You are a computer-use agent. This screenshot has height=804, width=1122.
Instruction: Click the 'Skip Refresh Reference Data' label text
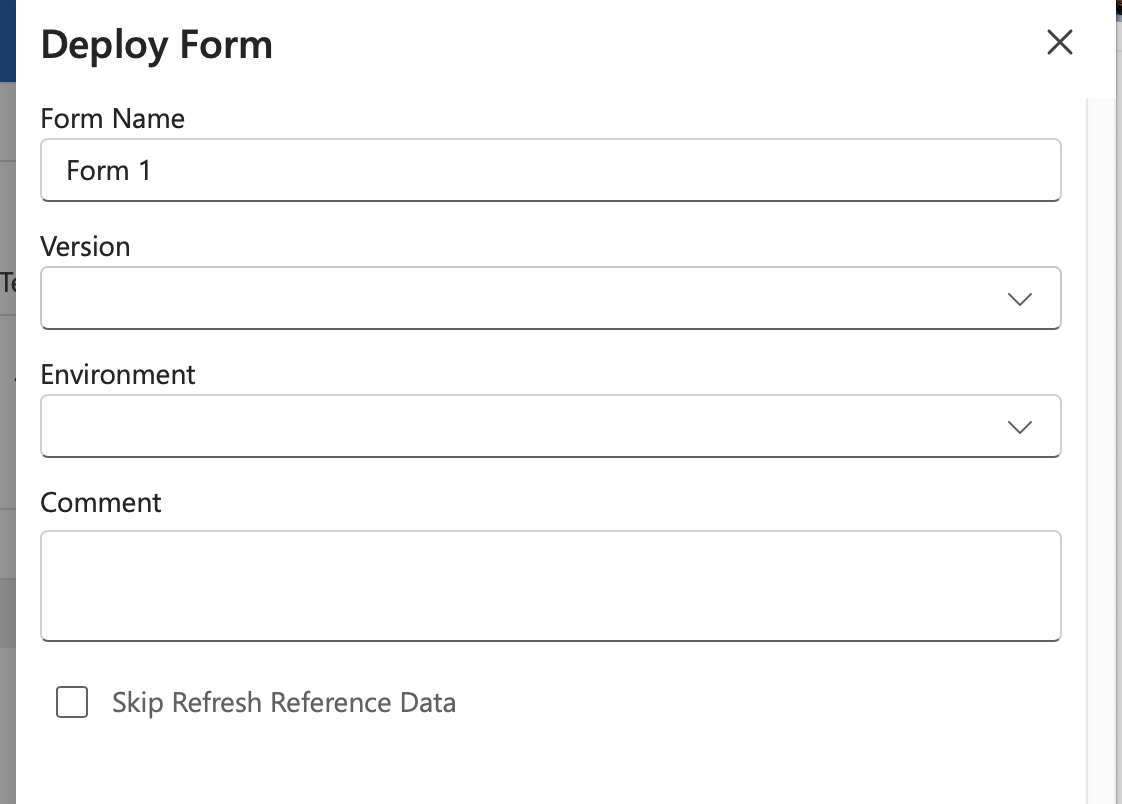coord(284,702)
